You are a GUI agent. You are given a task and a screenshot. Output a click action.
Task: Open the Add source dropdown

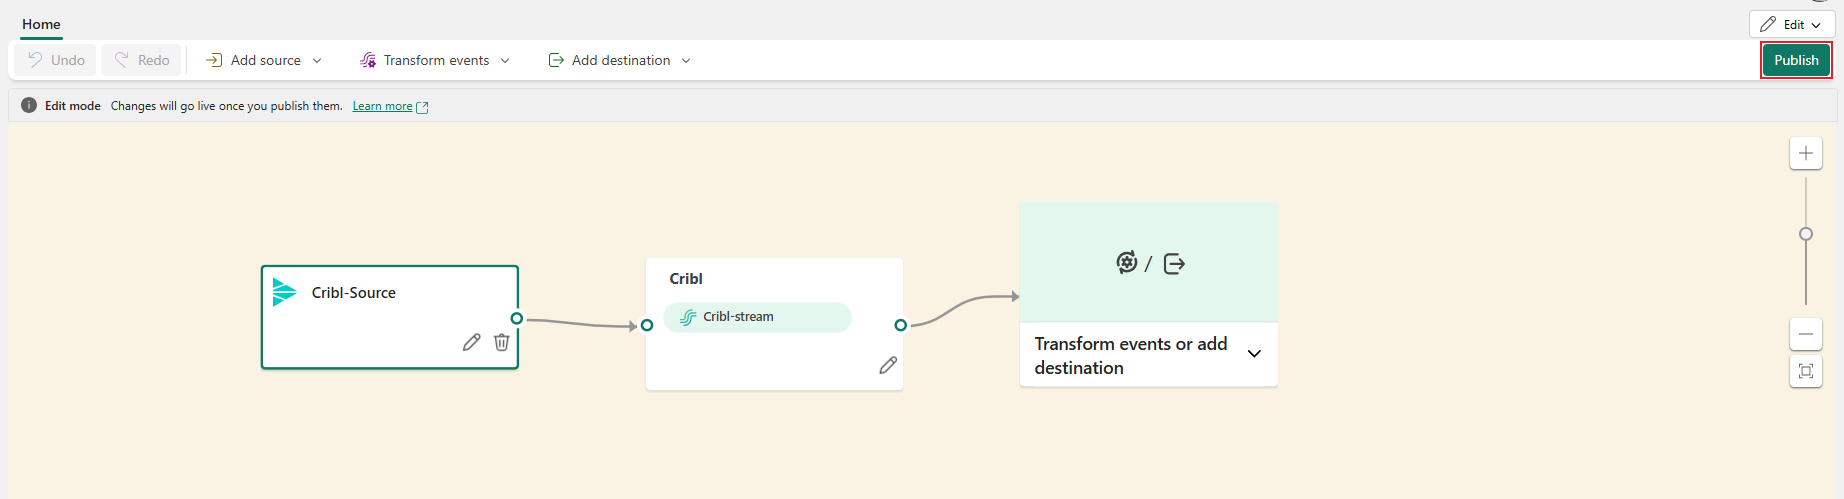coord(264,60)
